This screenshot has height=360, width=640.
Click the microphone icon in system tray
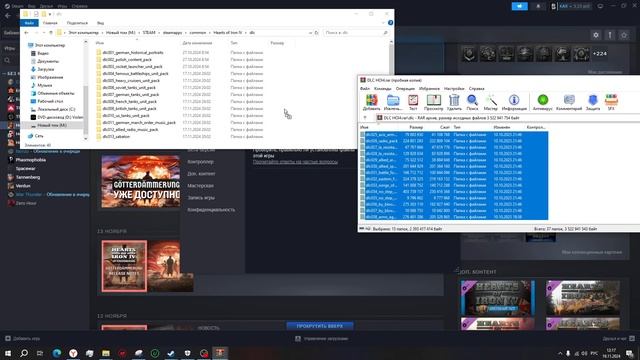(x=568, y=353)
